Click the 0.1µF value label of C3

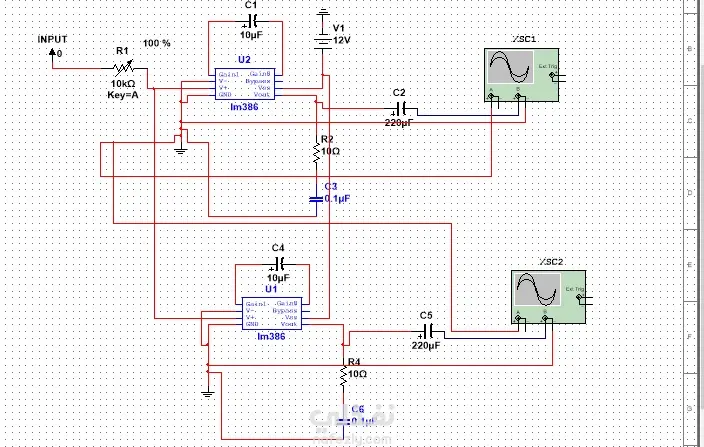pos(337,198)
